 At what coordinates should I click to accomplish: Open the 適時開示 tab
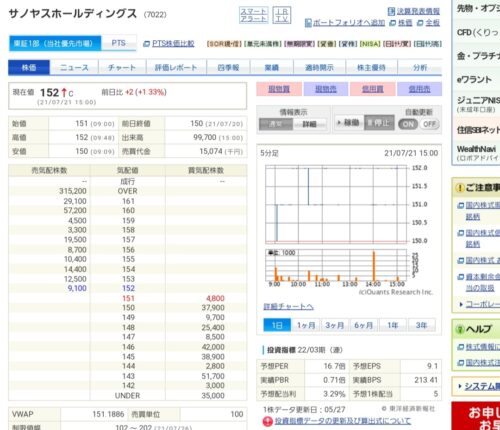pos(319,67)
